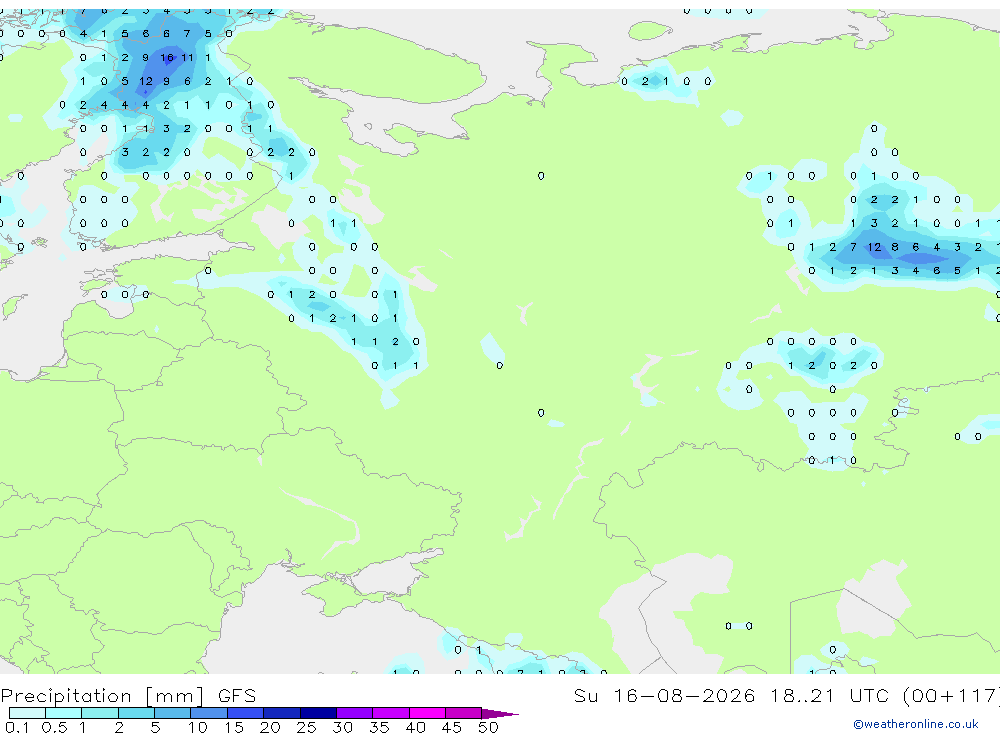
Task: Click the 'Su 16-08-2026 18..21 UTC' date label
Action: coord(732,695)
